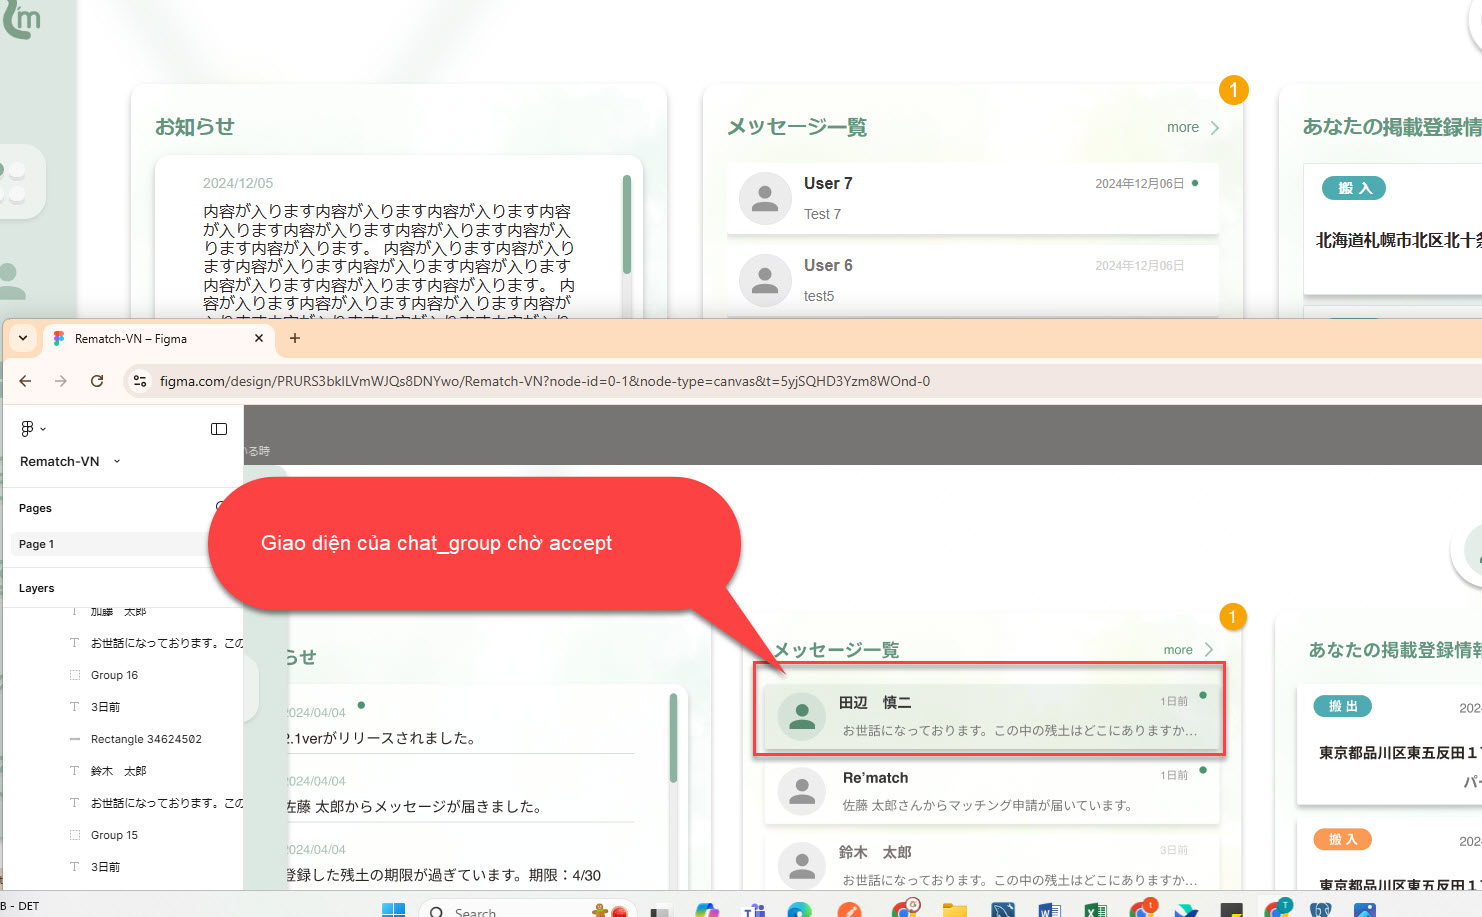The height and width of the screenshot is (917, 1482).
Task: Click the Group 16 layer frame icon
Action: [x=75, y=675]
